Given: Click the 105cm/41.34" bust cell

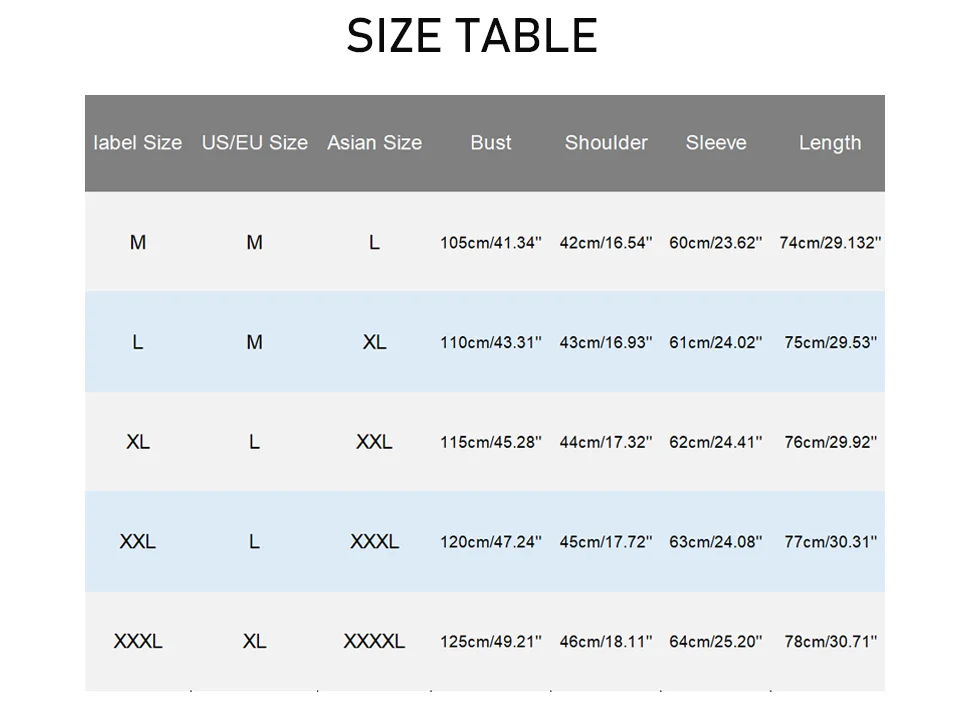Looking at the screenshot, I should [491, 243].
